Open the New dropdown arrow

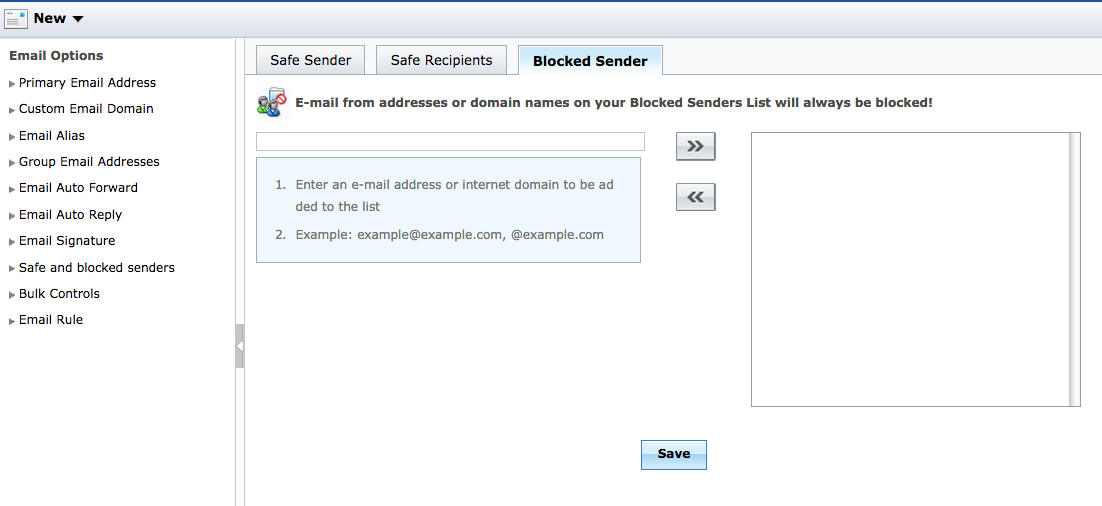78,19
